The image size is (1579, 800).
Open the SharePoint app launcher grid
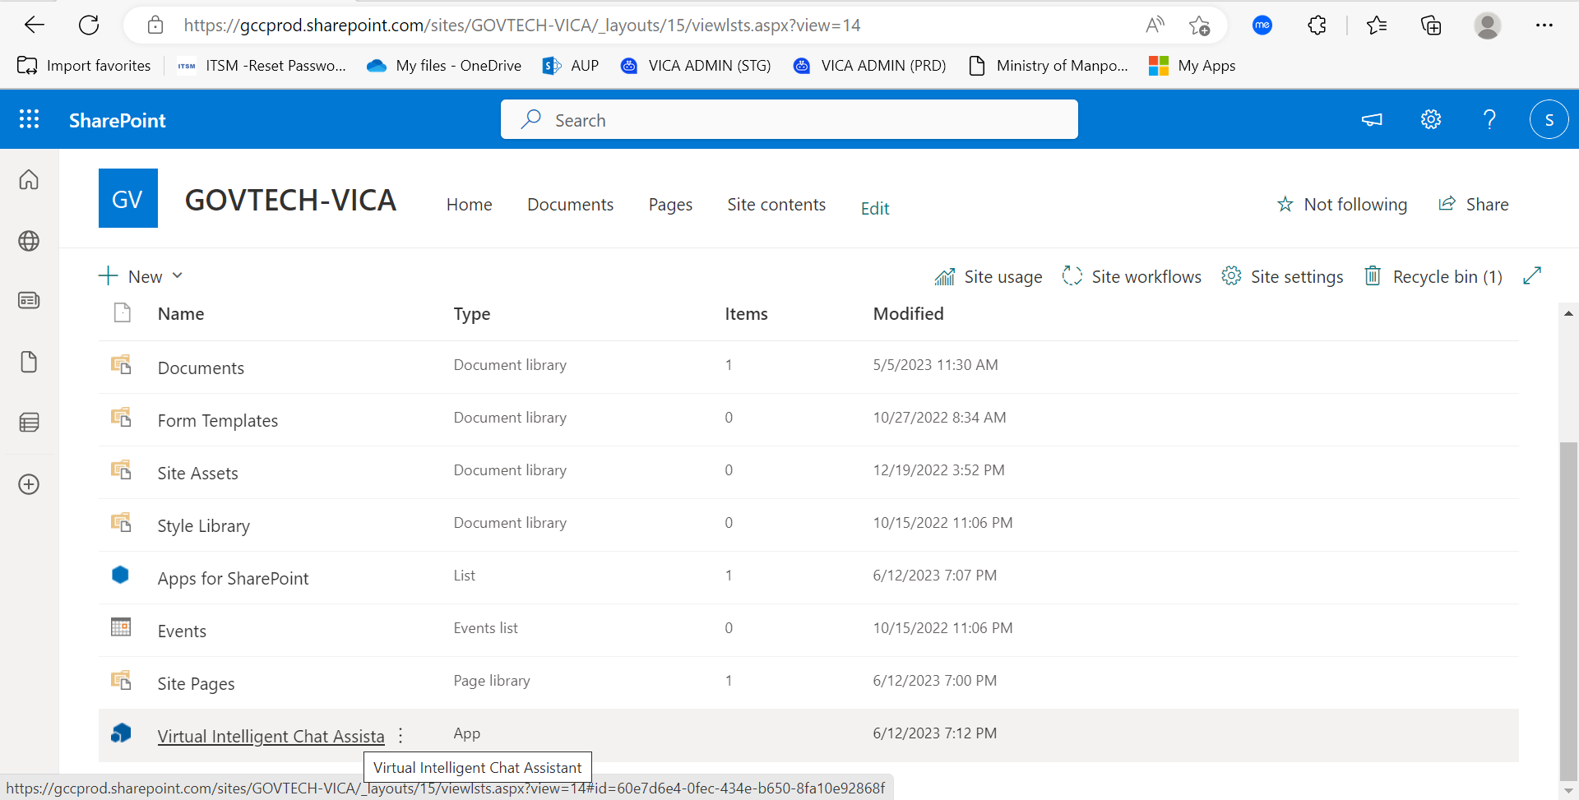(x=29, y=120)
